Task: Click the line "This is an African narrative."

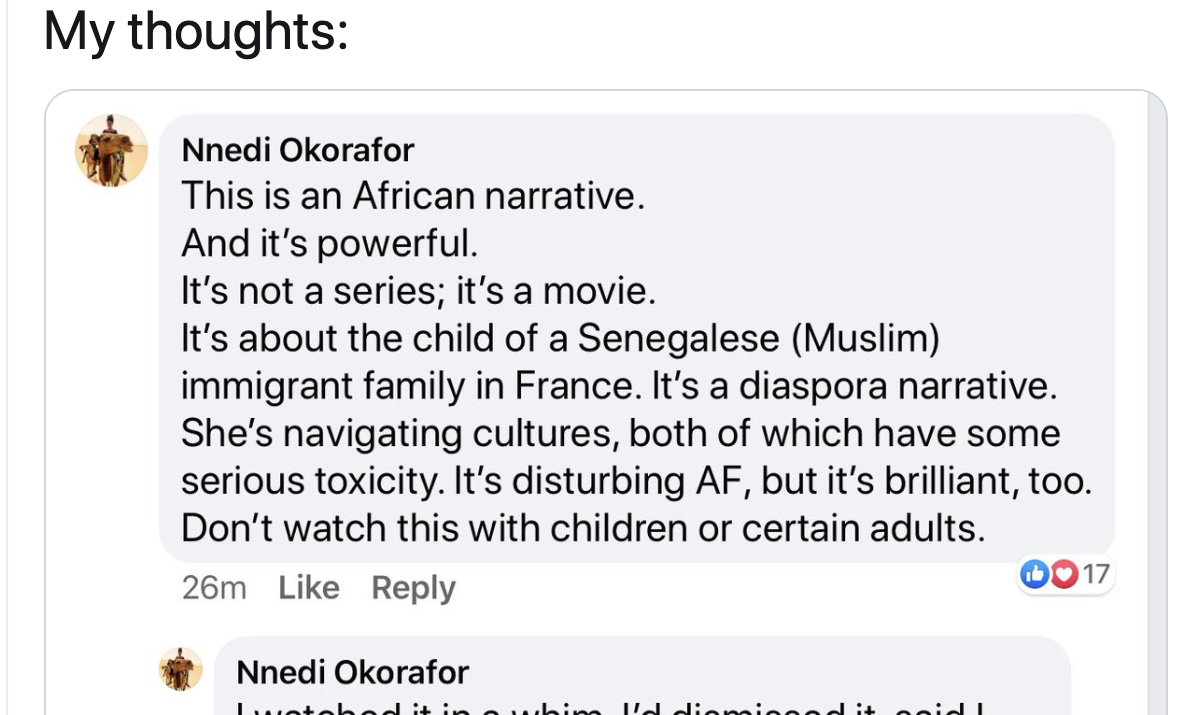Action: tap(408, 196)
